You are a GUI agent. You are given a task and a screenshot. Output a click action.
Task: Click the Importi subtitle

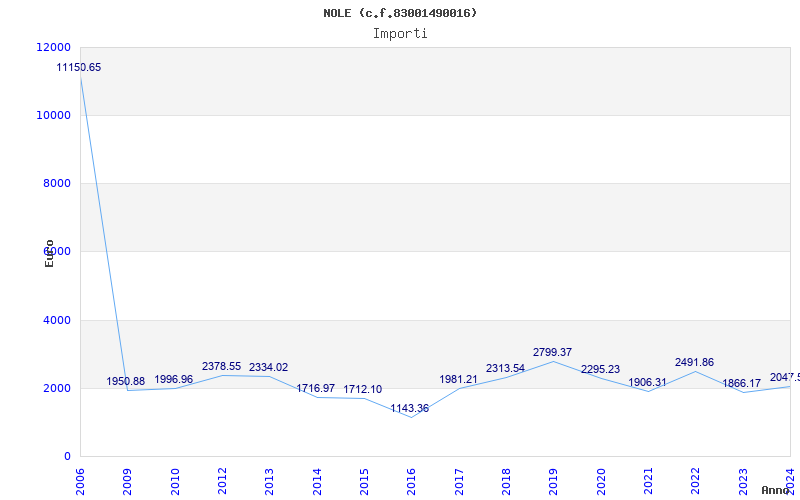(400, 34)
